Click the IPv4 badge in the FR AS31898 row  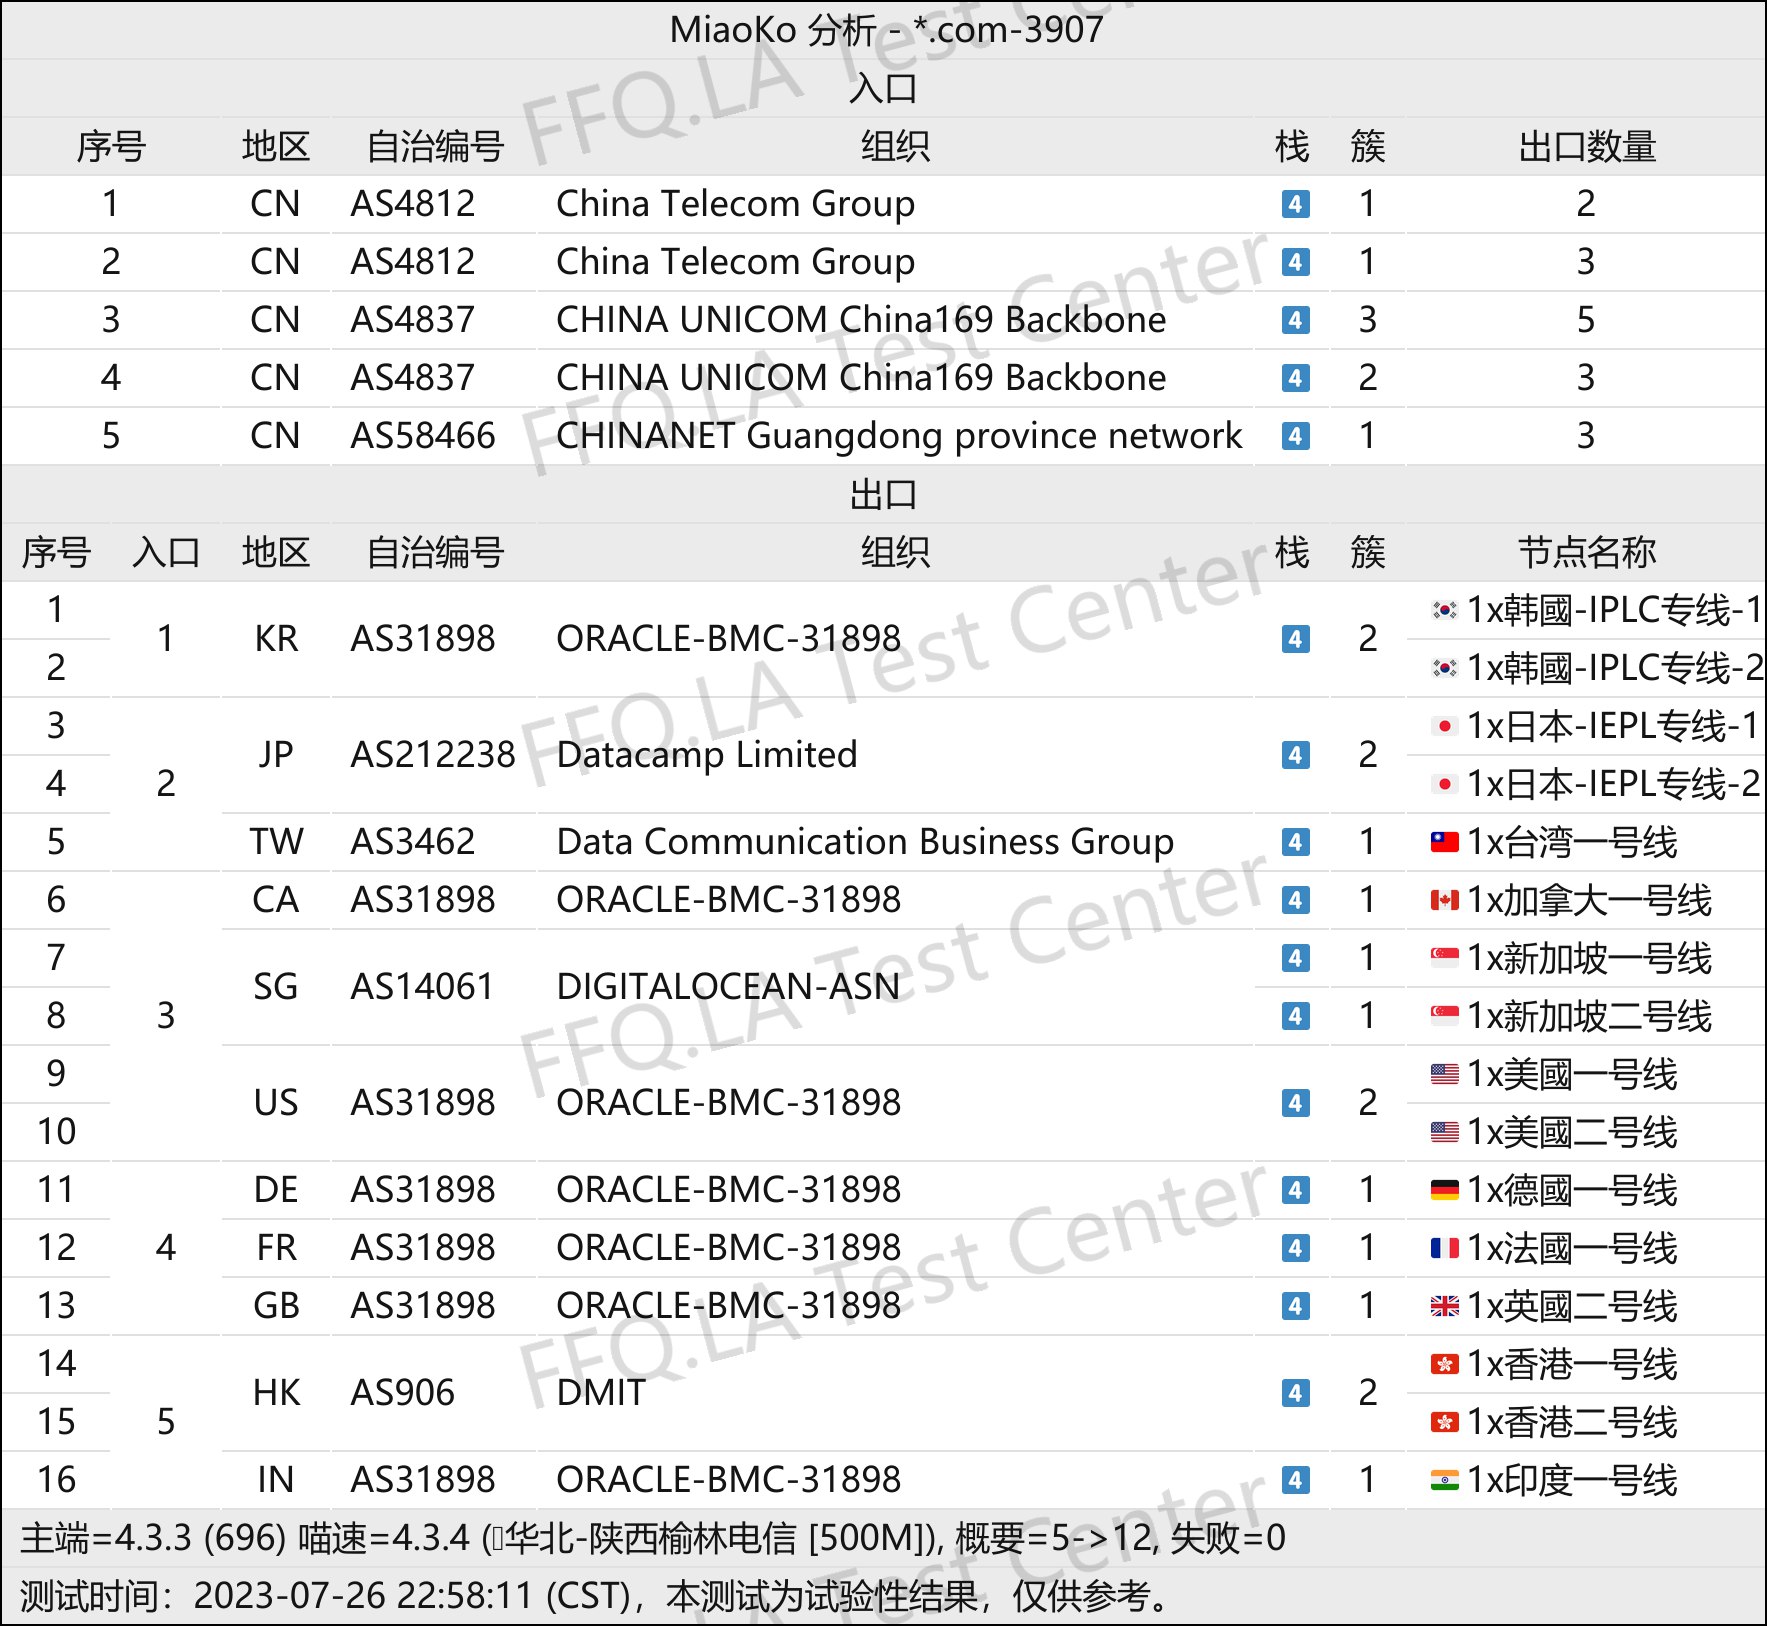(x=1295, y=1248)
